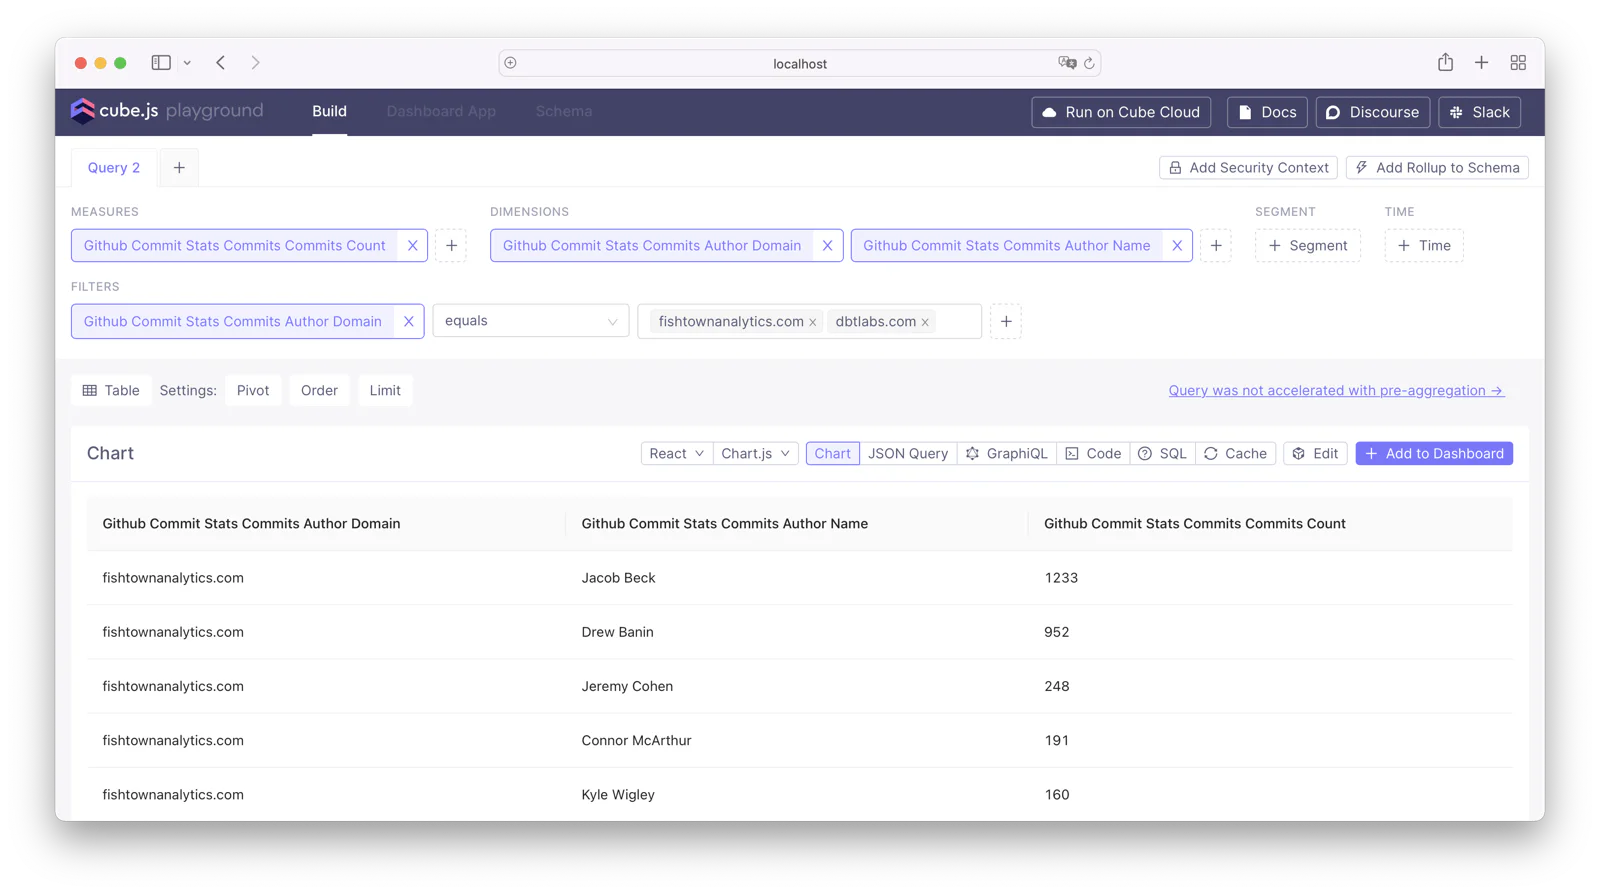
Task: Switch to the Build tab
Action: click(329, 112)
